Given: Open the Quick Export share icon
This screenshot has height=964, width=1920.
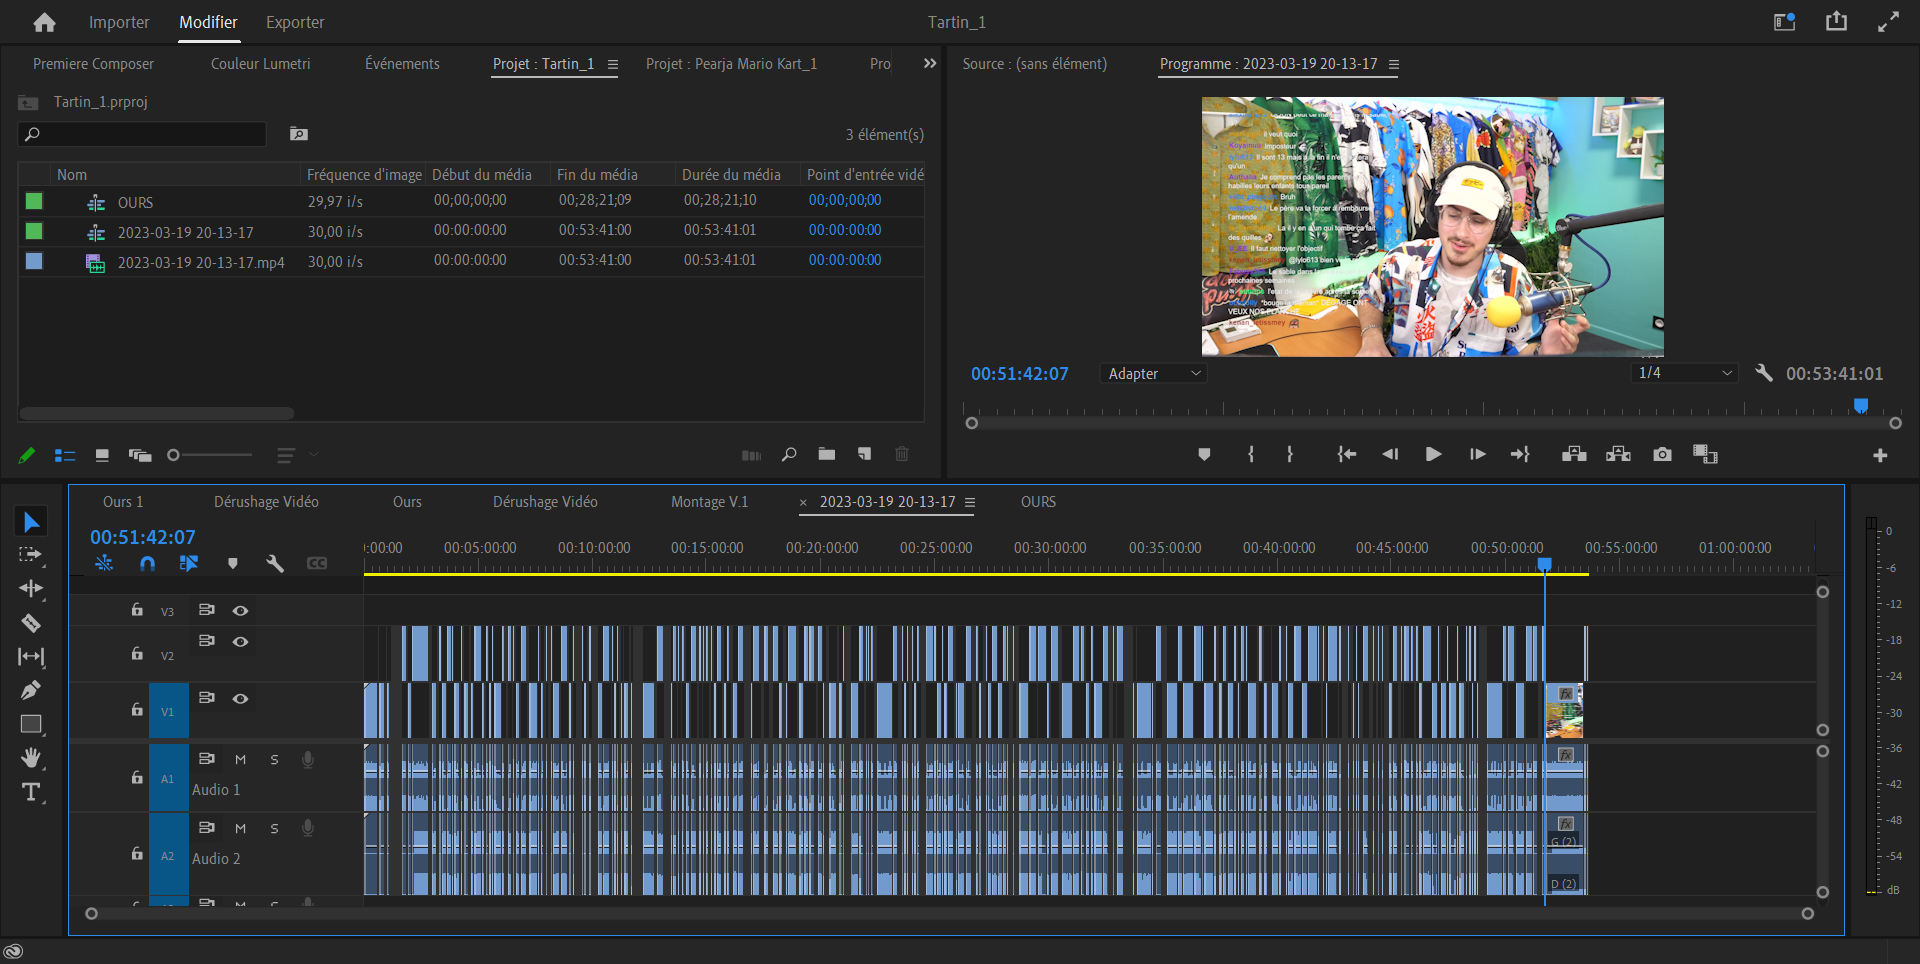Looking at the screenshot, I should click(1836, 21).
